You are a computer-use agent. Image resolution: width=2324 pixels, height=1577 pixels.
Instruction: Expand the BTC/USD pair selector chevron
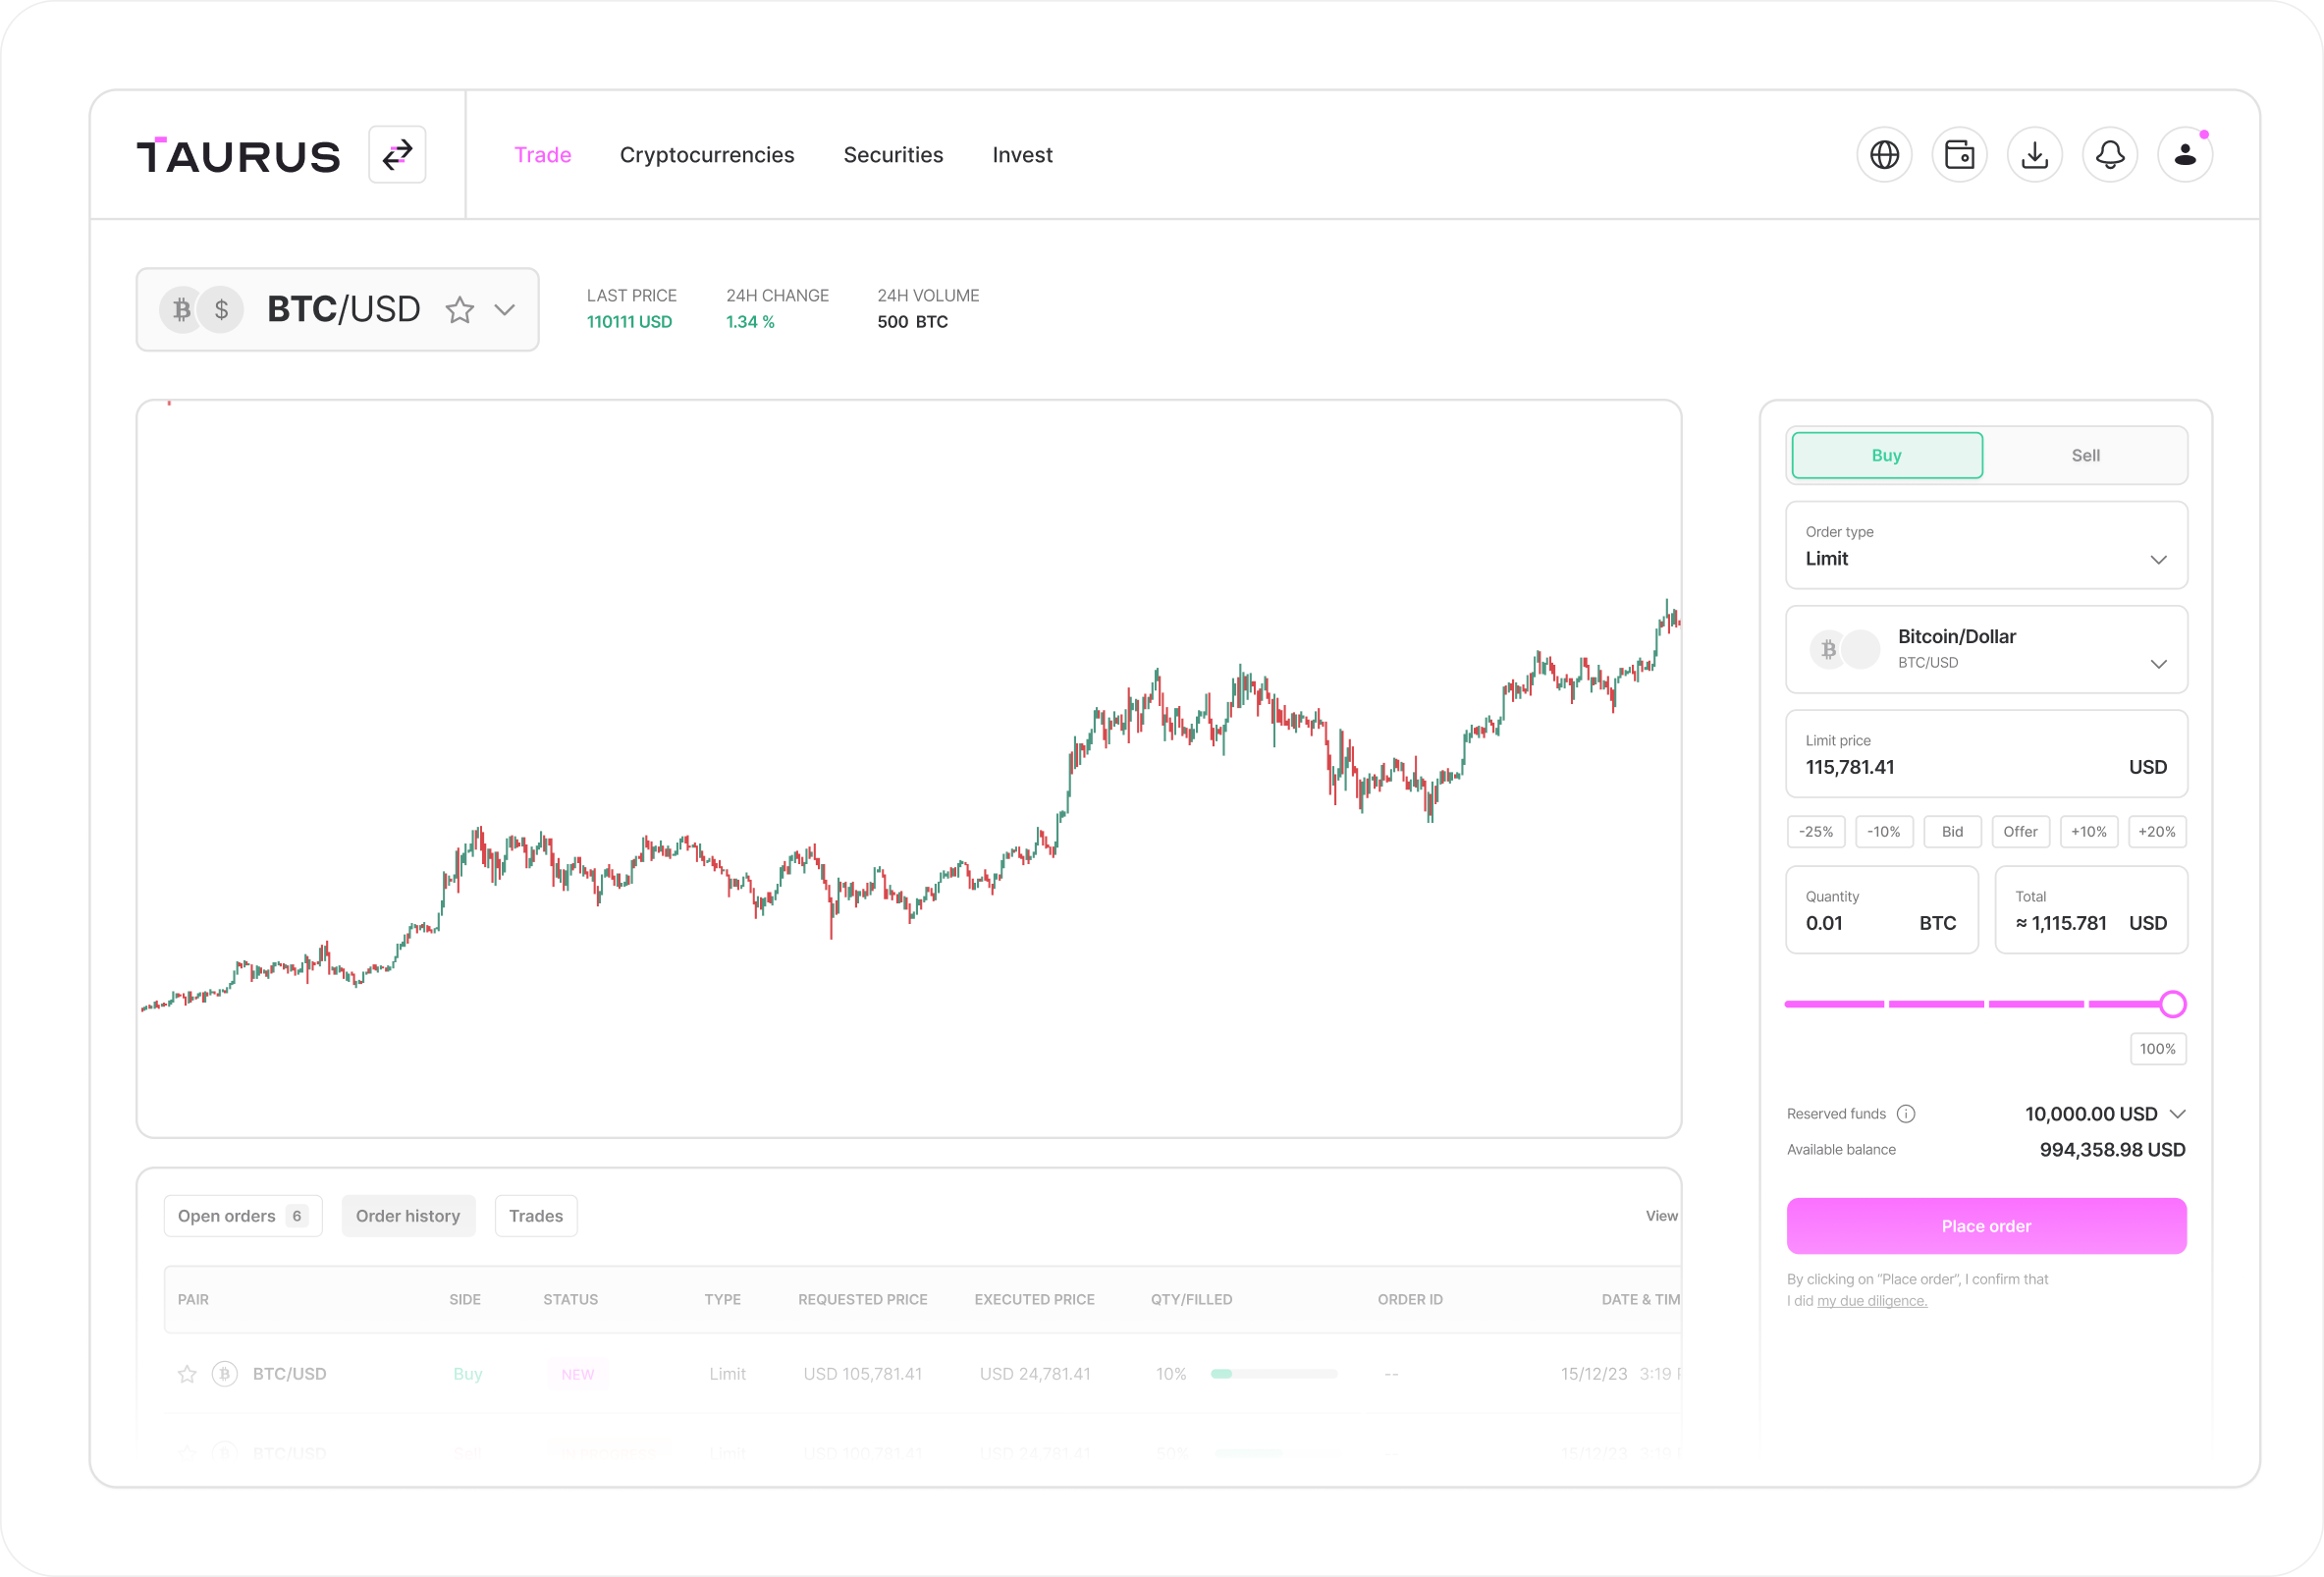click(505, 310)
